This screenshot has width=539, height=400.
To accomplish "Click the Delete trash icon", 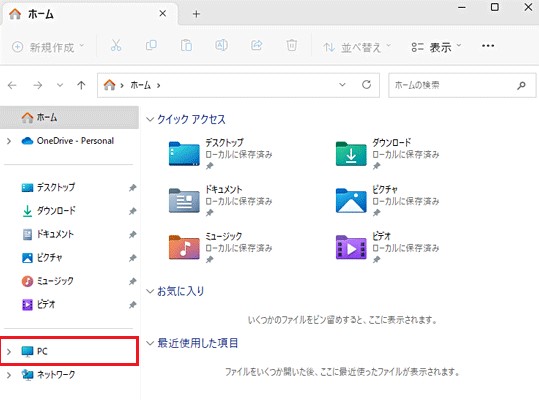I will pyautogui.click(x=292, y=45).
